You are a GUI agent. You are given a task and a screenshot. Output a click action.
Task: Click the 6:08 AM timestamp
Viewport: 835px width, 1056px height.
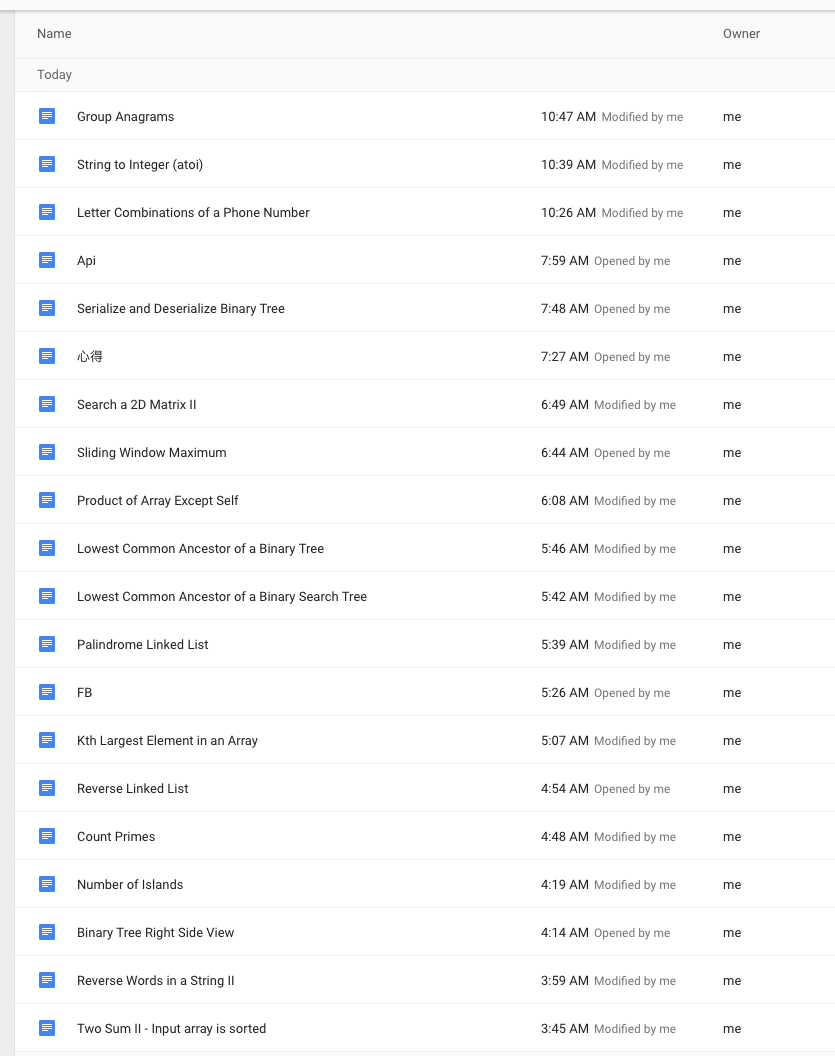tap(565, 500)
